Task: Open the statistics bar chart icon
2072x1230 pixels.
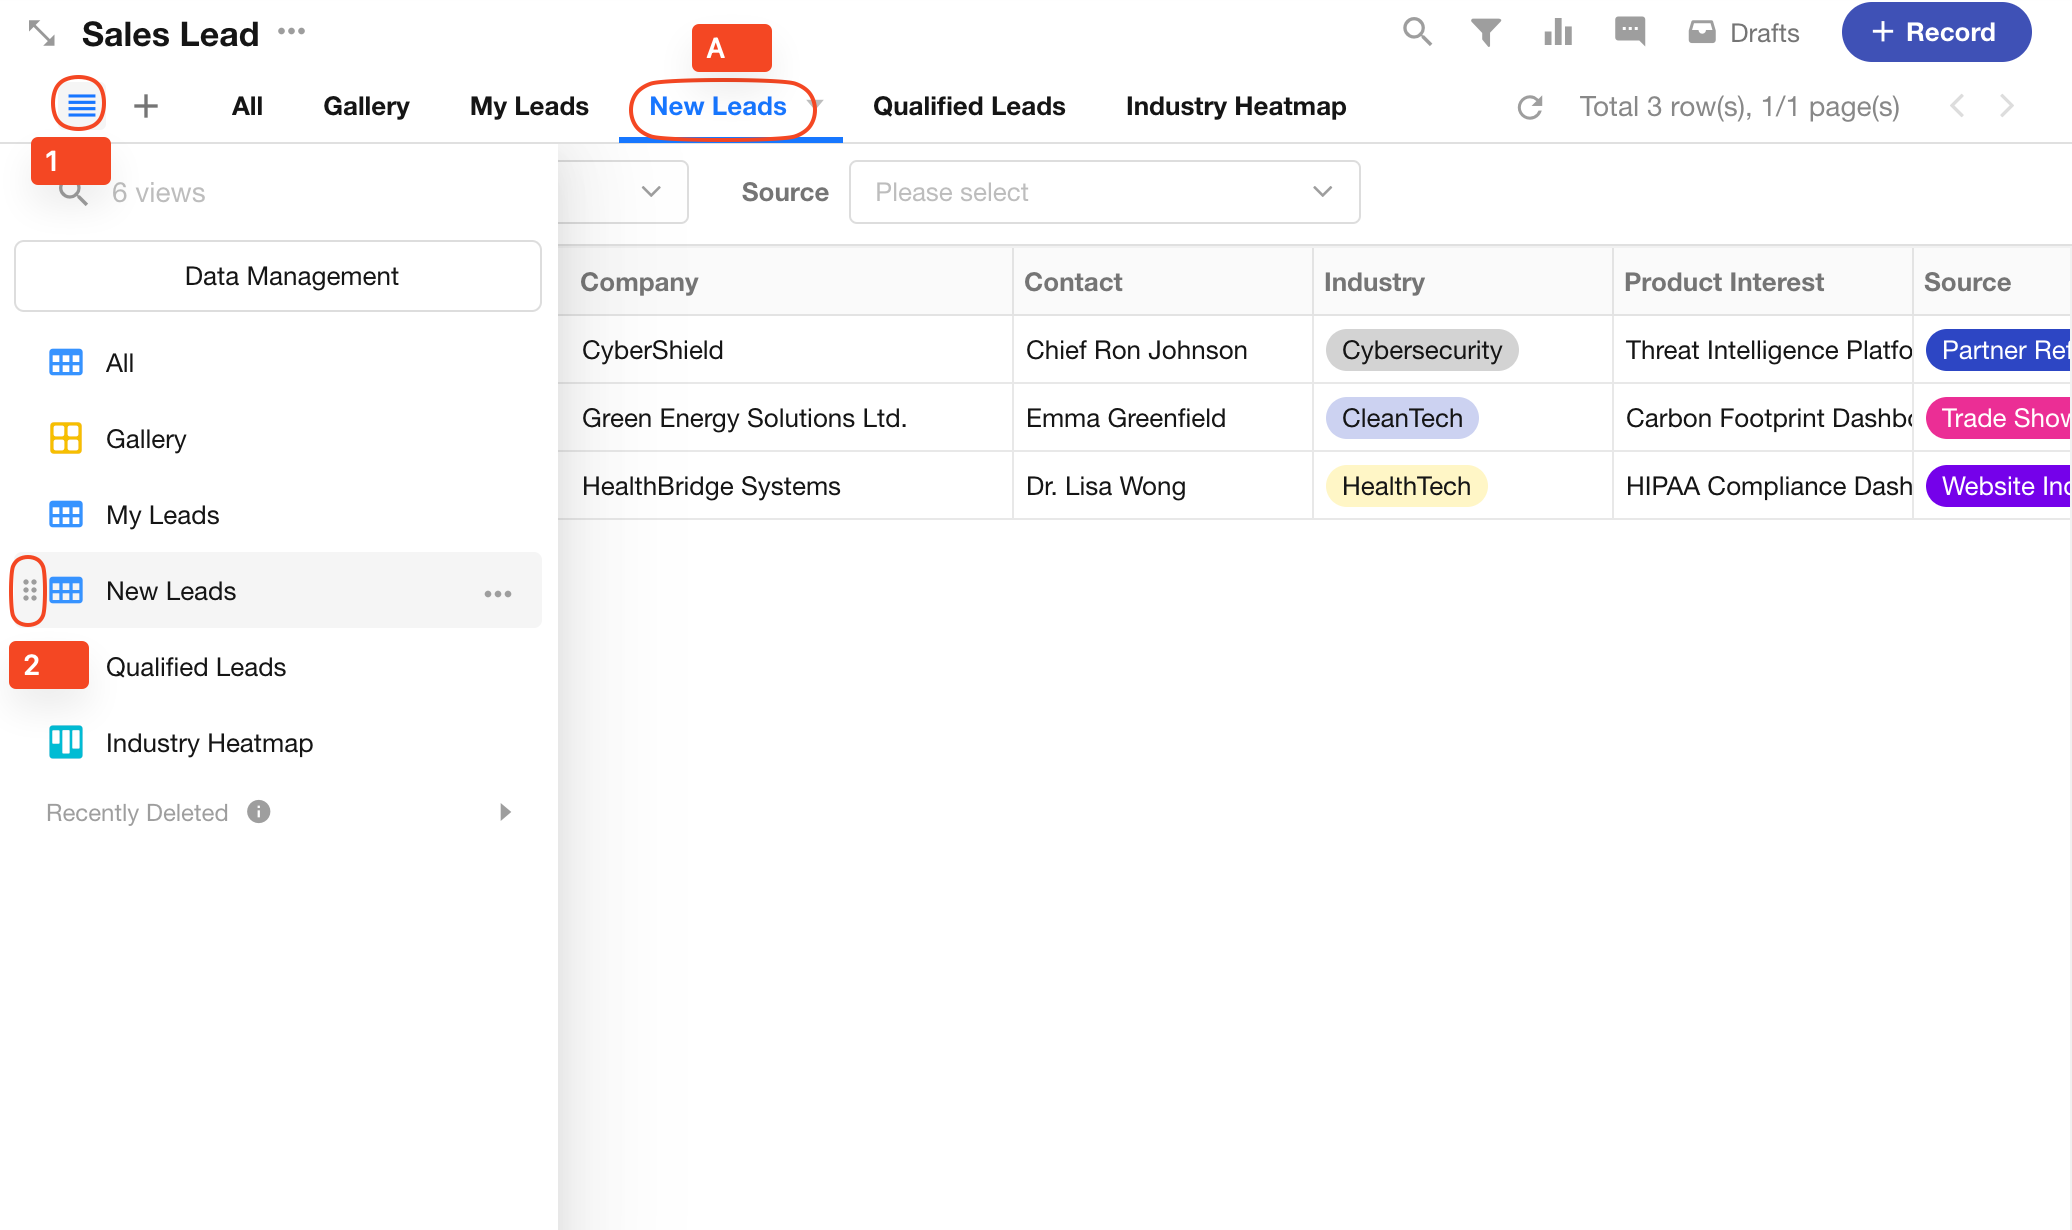Action: [1557, 32]
